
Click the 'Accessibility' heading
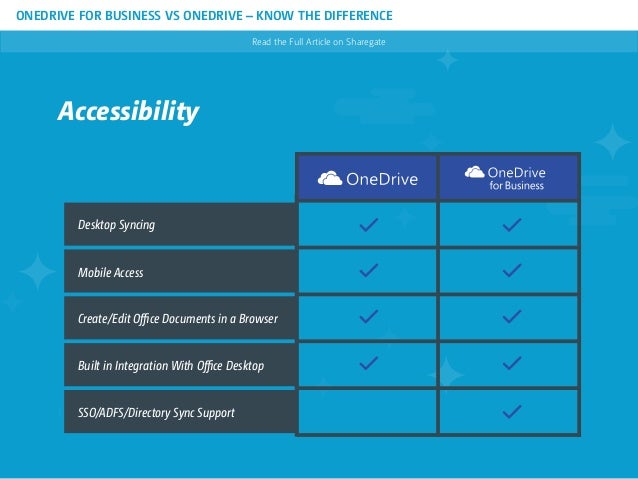pyautogui.click(x=128, y=111)
